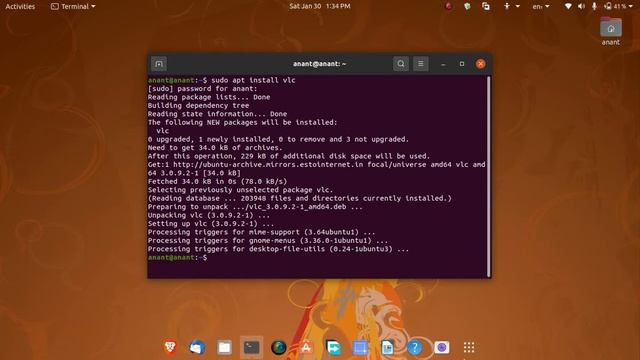Viewport: 640px width, 360px height.
Task: Open Help from the dock
Action: [415, 347]
